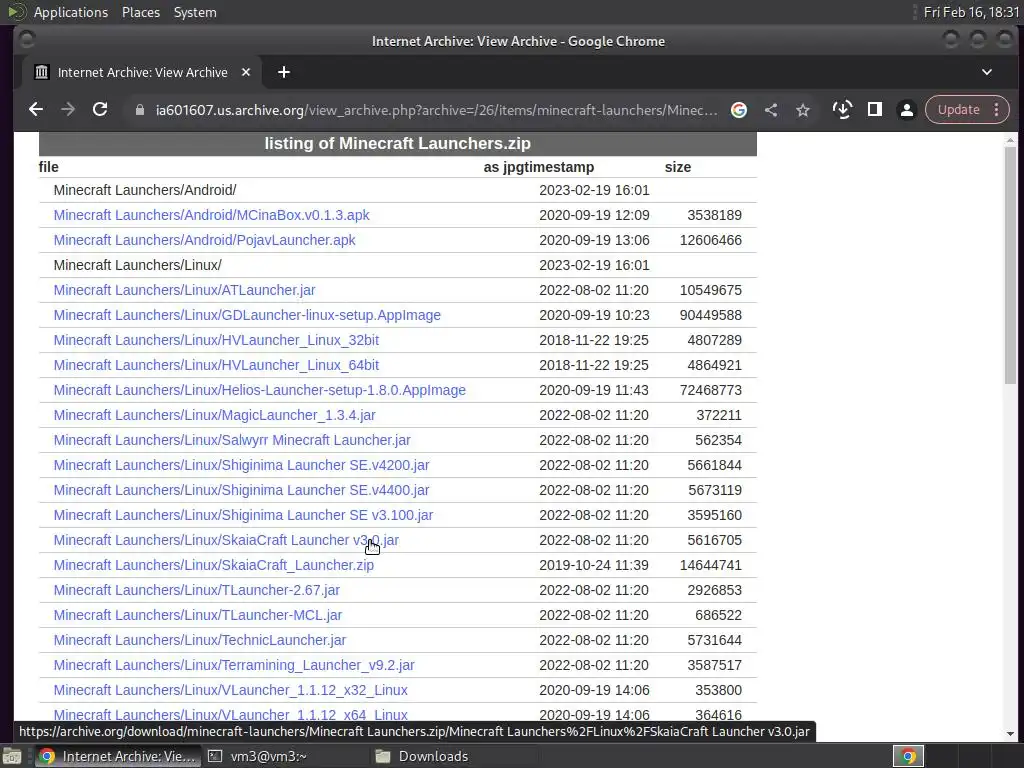The image size is (1024, 768).
Task: Click Shiginima Launcher SE.v4400.jar link
Action: click(241, 490)
